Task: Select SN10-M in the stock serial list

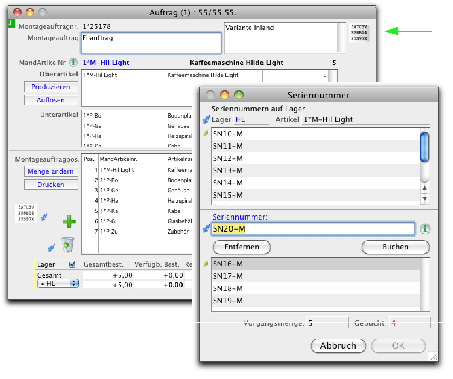Action: [316, 134]
